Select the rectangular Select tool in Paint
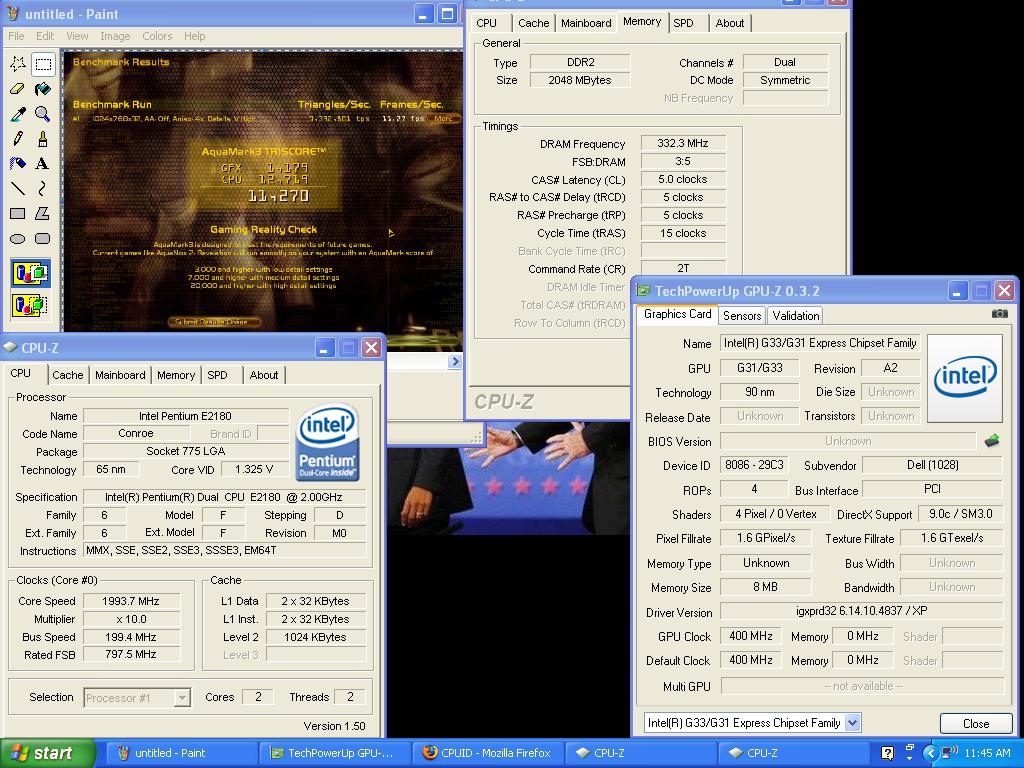The height and width of the screenshot is (768, 1024). (43, 64)
